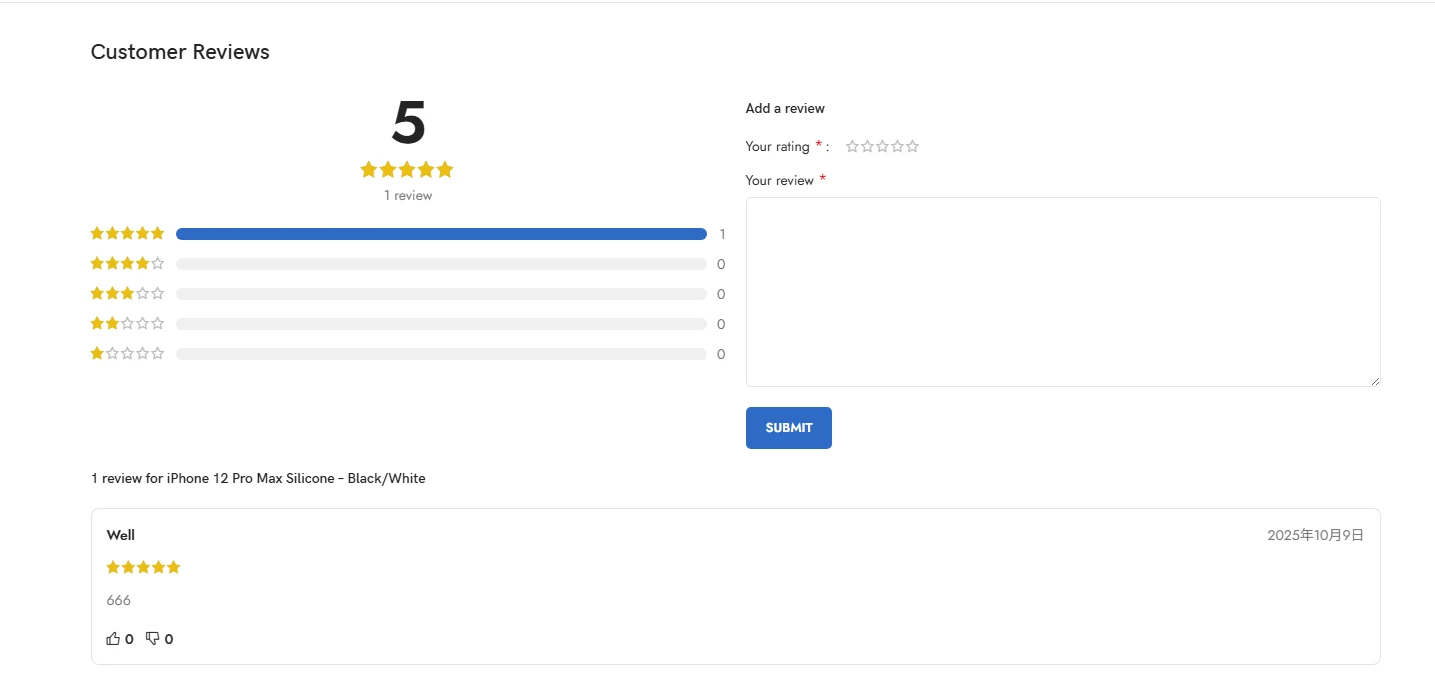Click the "1 review" count under average rating
This screenshot has height=694, width=1435.
[408, 196]
